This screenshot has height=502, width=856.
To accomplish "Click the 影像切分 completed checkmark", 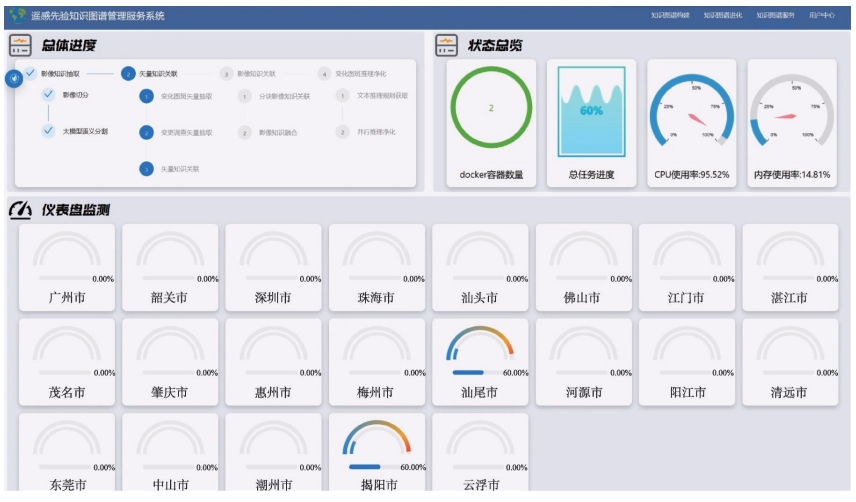I will 48,95.
